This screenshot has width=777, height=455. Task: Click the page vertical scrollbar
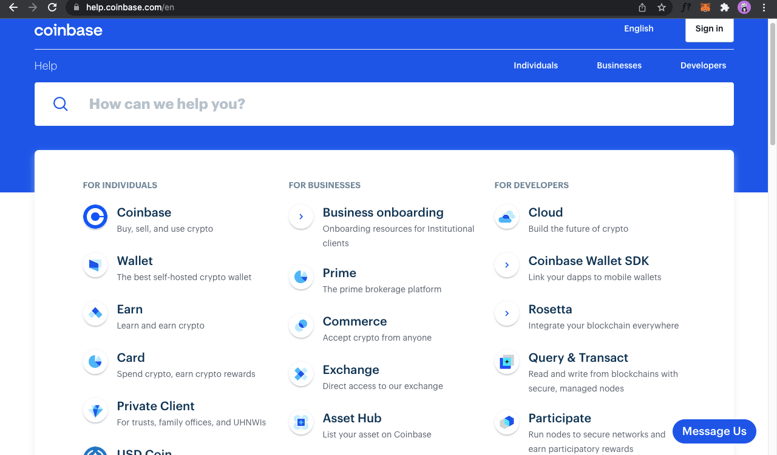click(772, 84)
